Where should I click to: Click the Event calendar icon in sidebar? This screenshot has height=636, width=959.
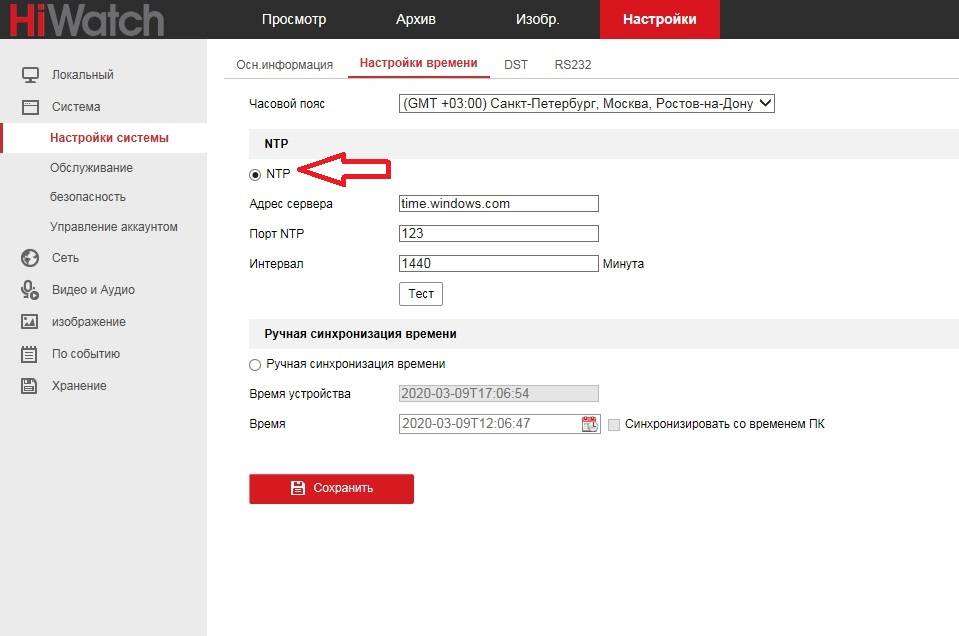30,354
